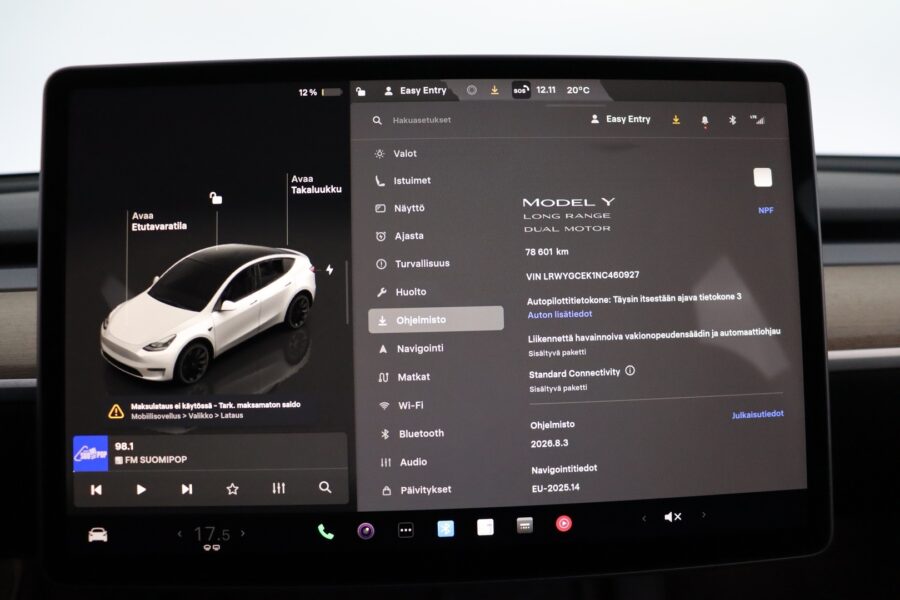The image size is (900, 600).
Task: Open the white notes app icon
Action: click(x=486, y=527)
